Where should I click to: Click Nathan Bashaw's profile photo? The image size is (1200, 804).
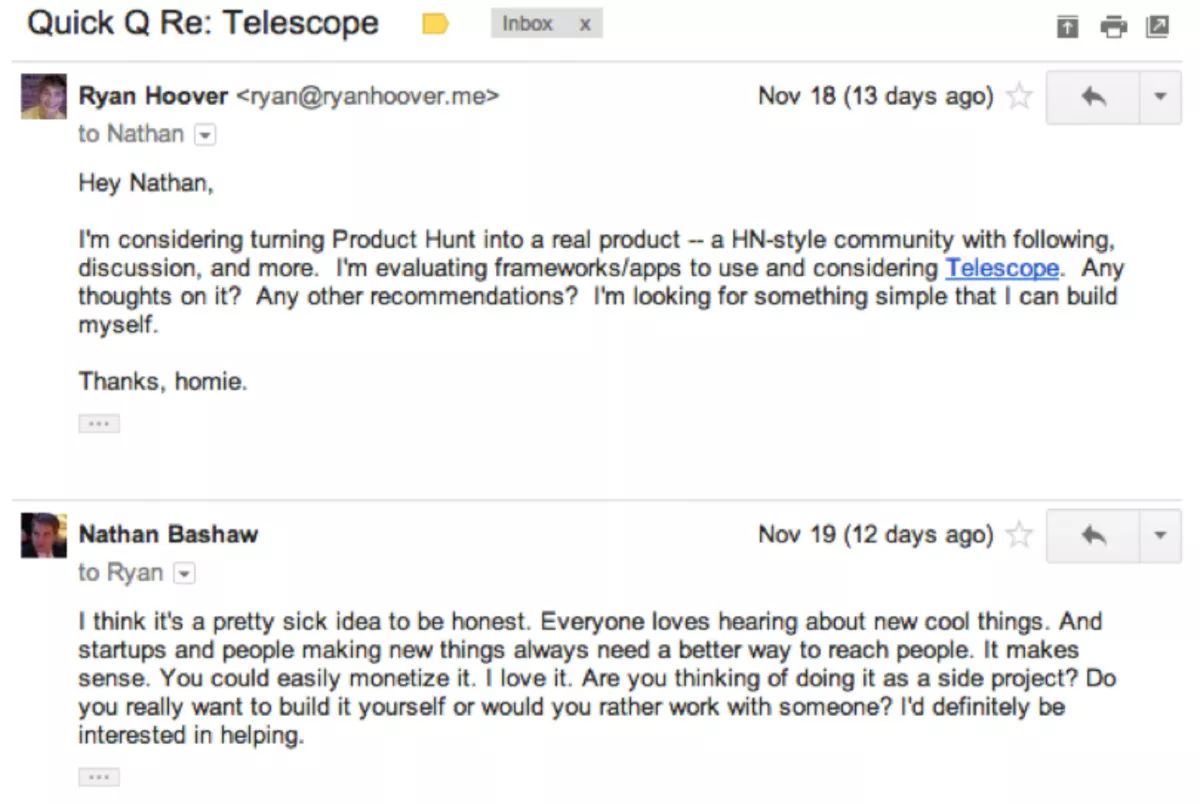[44, 536]
